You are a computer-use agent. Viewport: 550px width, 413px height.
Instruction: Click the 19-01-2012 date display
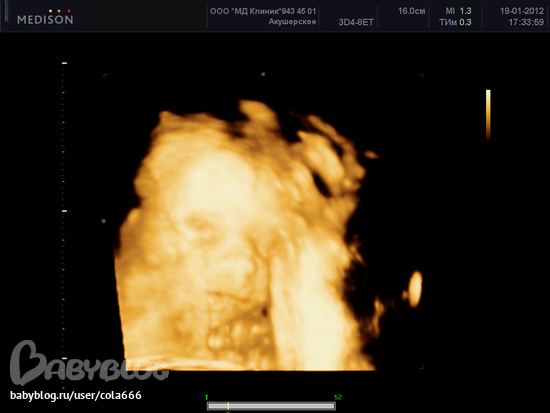(x=522, y=11)
